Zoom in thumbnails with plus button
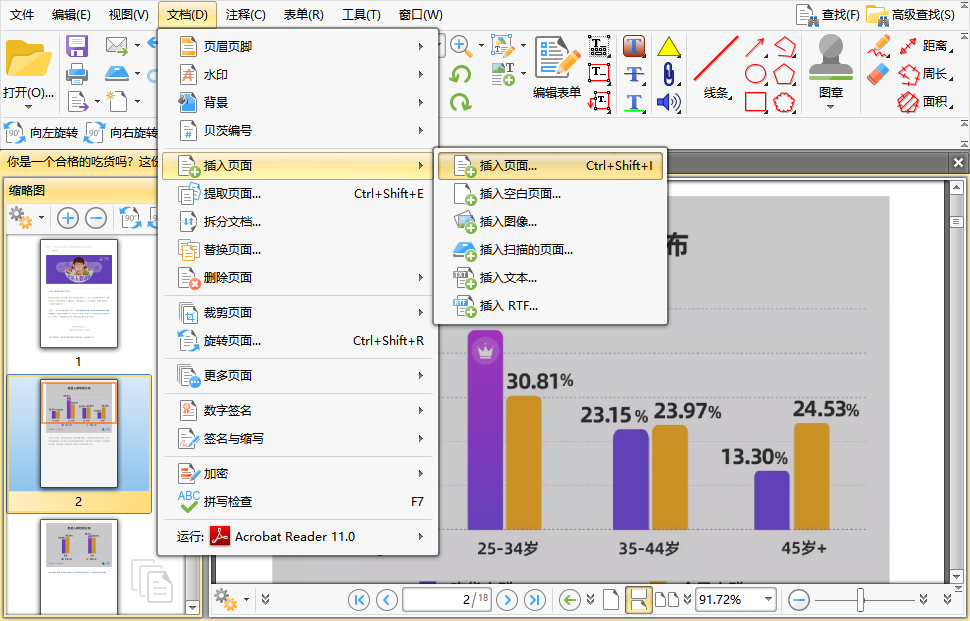 (67, 218)
